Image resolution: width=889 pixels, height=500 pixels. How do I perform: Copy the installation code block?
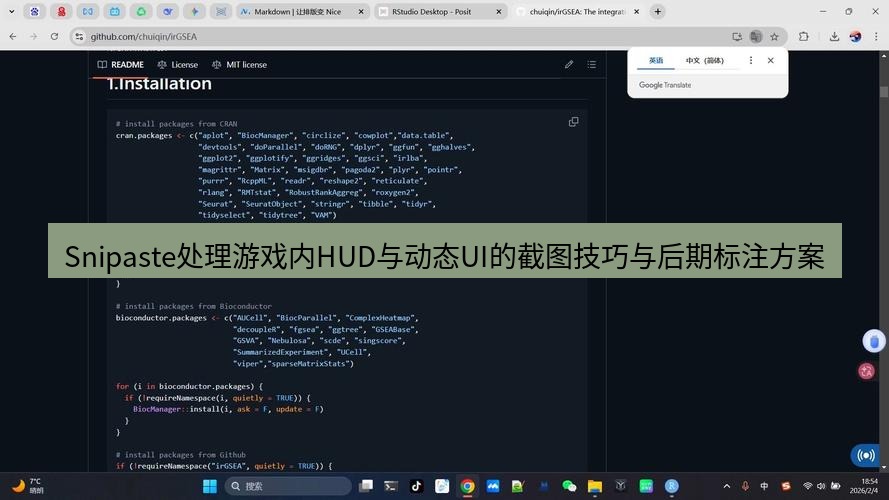573,122
